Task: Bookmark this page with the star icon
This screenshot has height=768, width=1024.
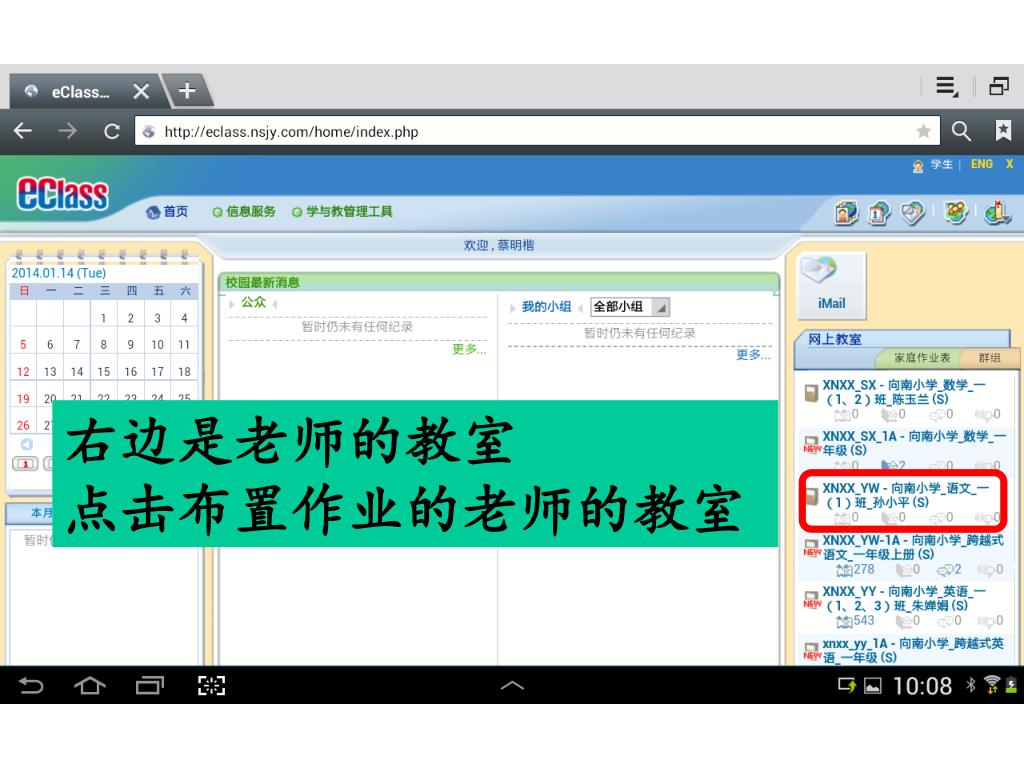Action: [x=923, y=131]
